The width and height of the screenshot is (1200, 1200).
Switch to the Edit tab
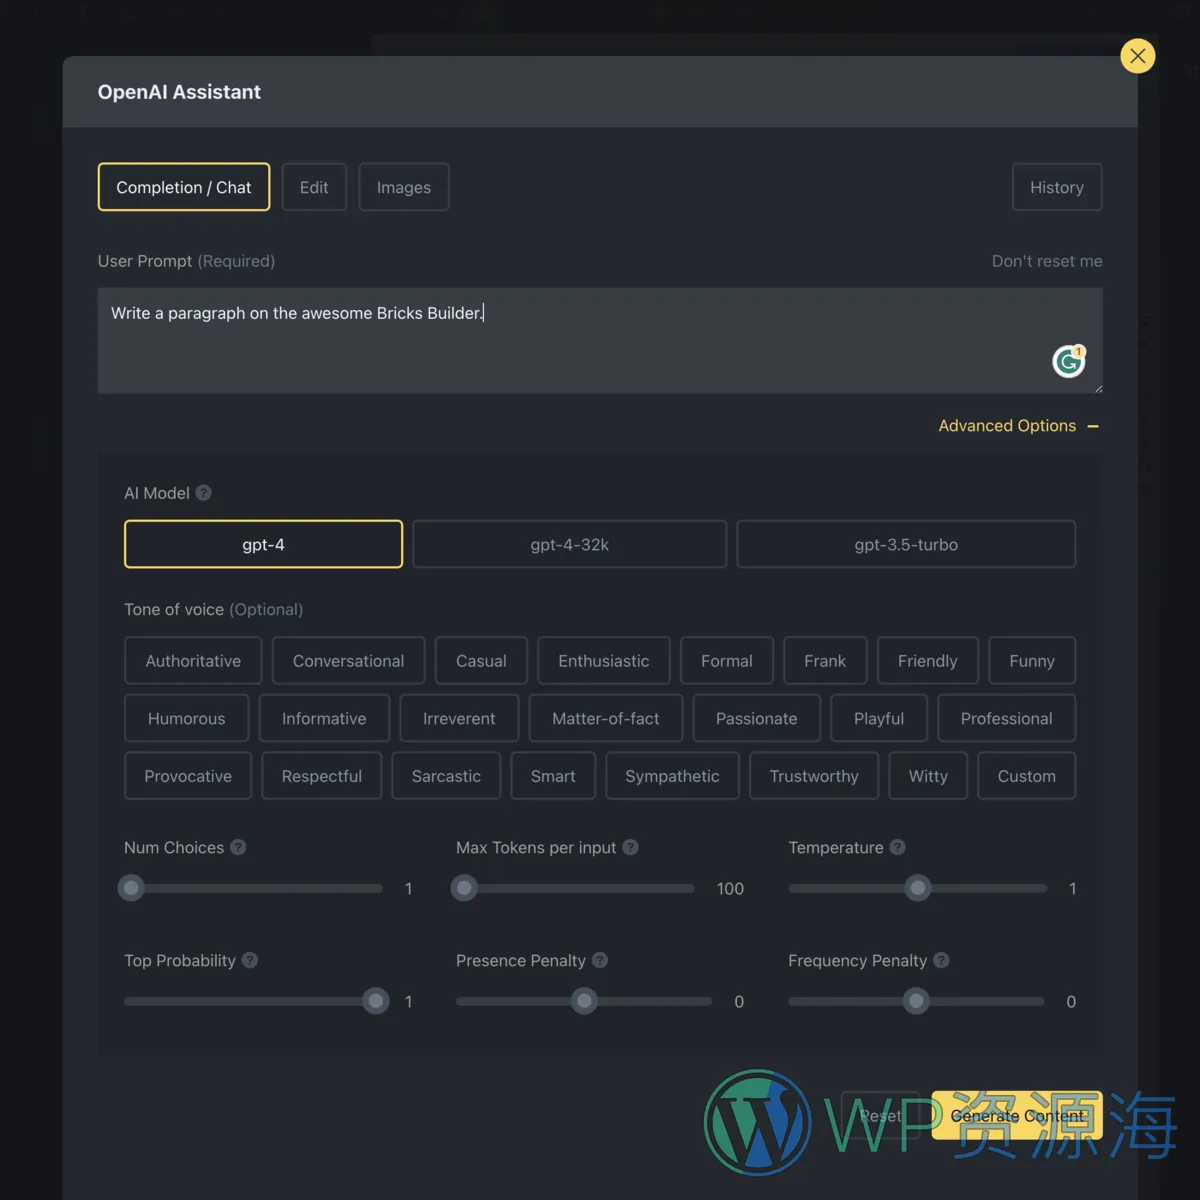(314, 187)
